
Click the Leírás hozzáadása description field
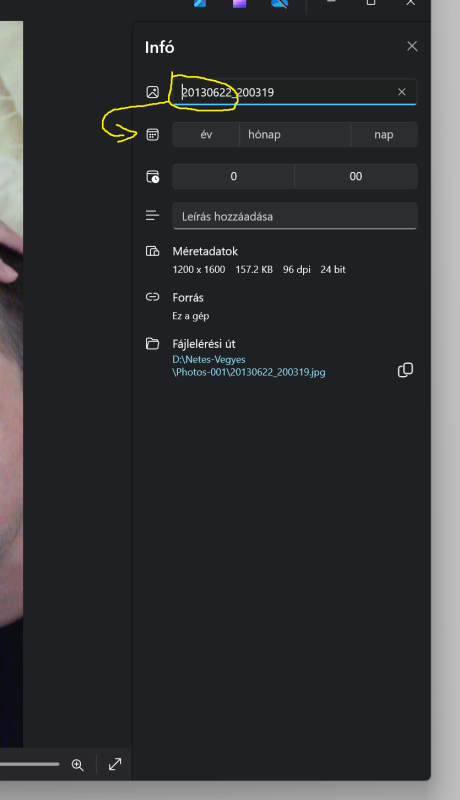[295, 216]
